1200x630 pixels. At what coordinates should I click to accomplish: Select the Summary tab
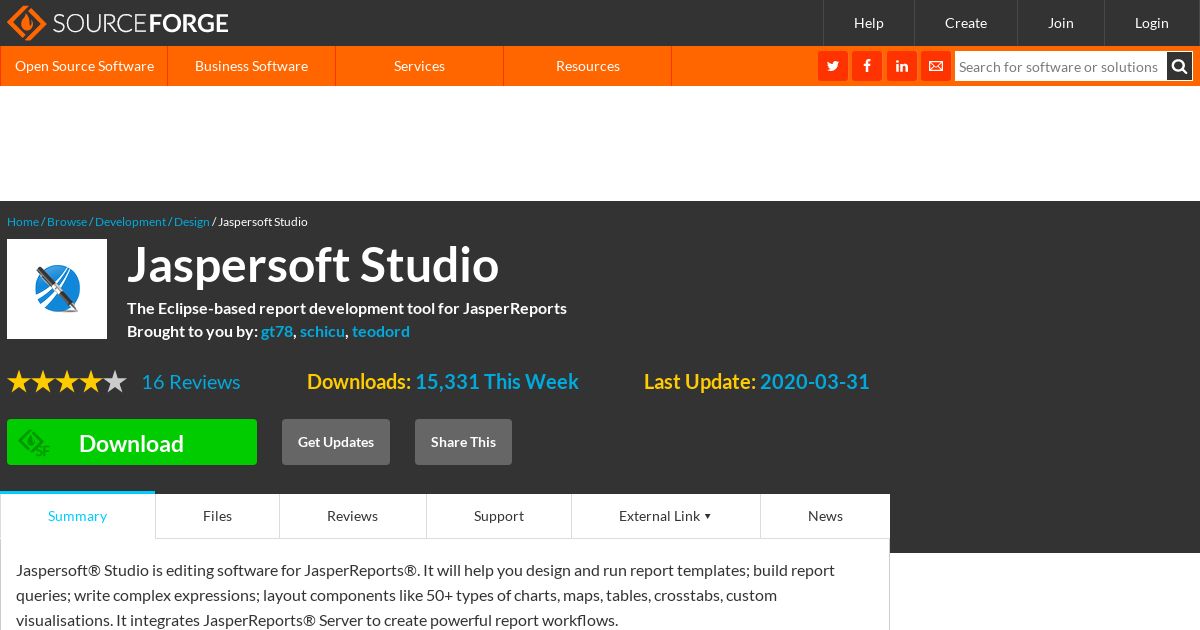click(x=77, y=516)
